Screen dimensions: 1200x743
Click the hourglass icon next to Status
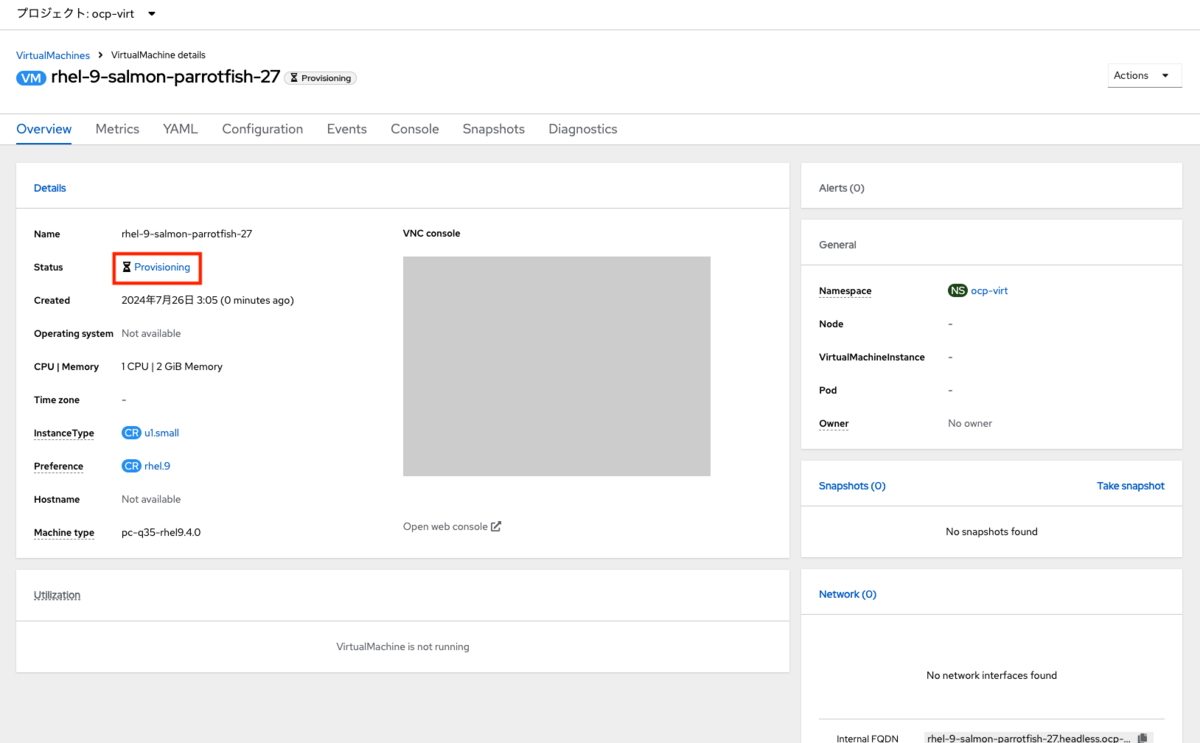(x=126, y=267)
